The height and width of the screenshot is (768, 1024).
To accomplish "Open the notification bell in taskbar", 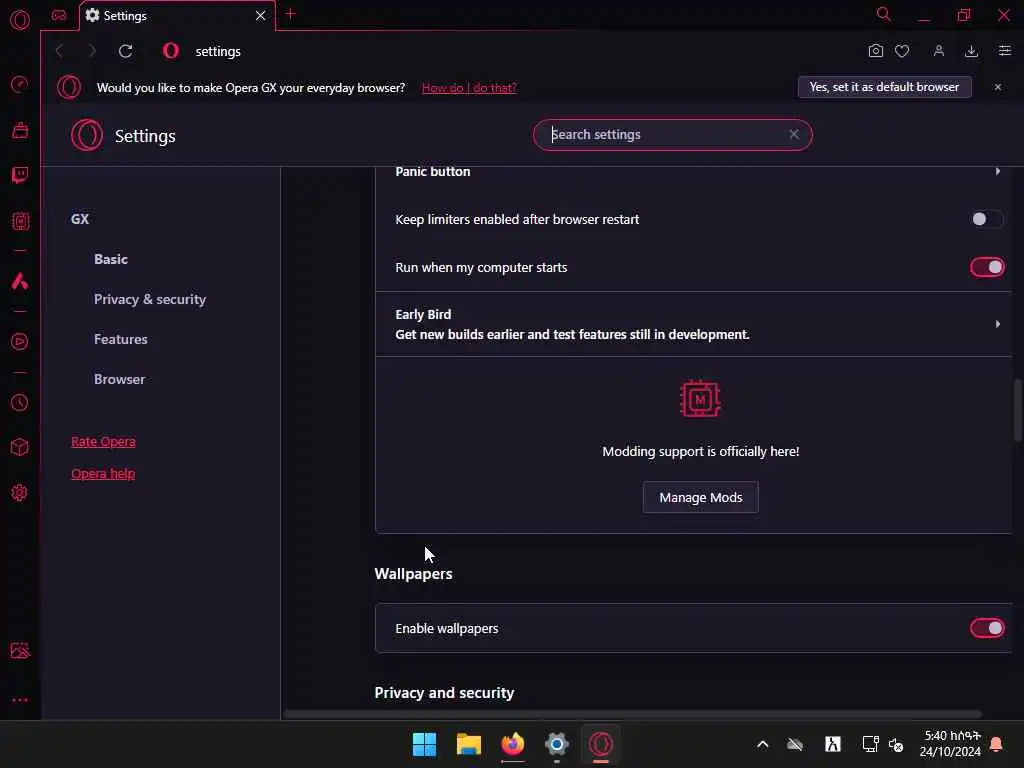I will (x=996, y=744).
